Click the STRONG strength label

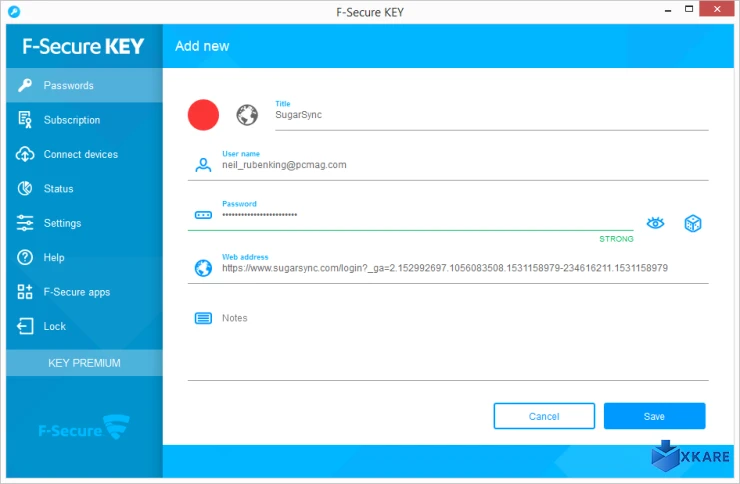pos(616,239)
